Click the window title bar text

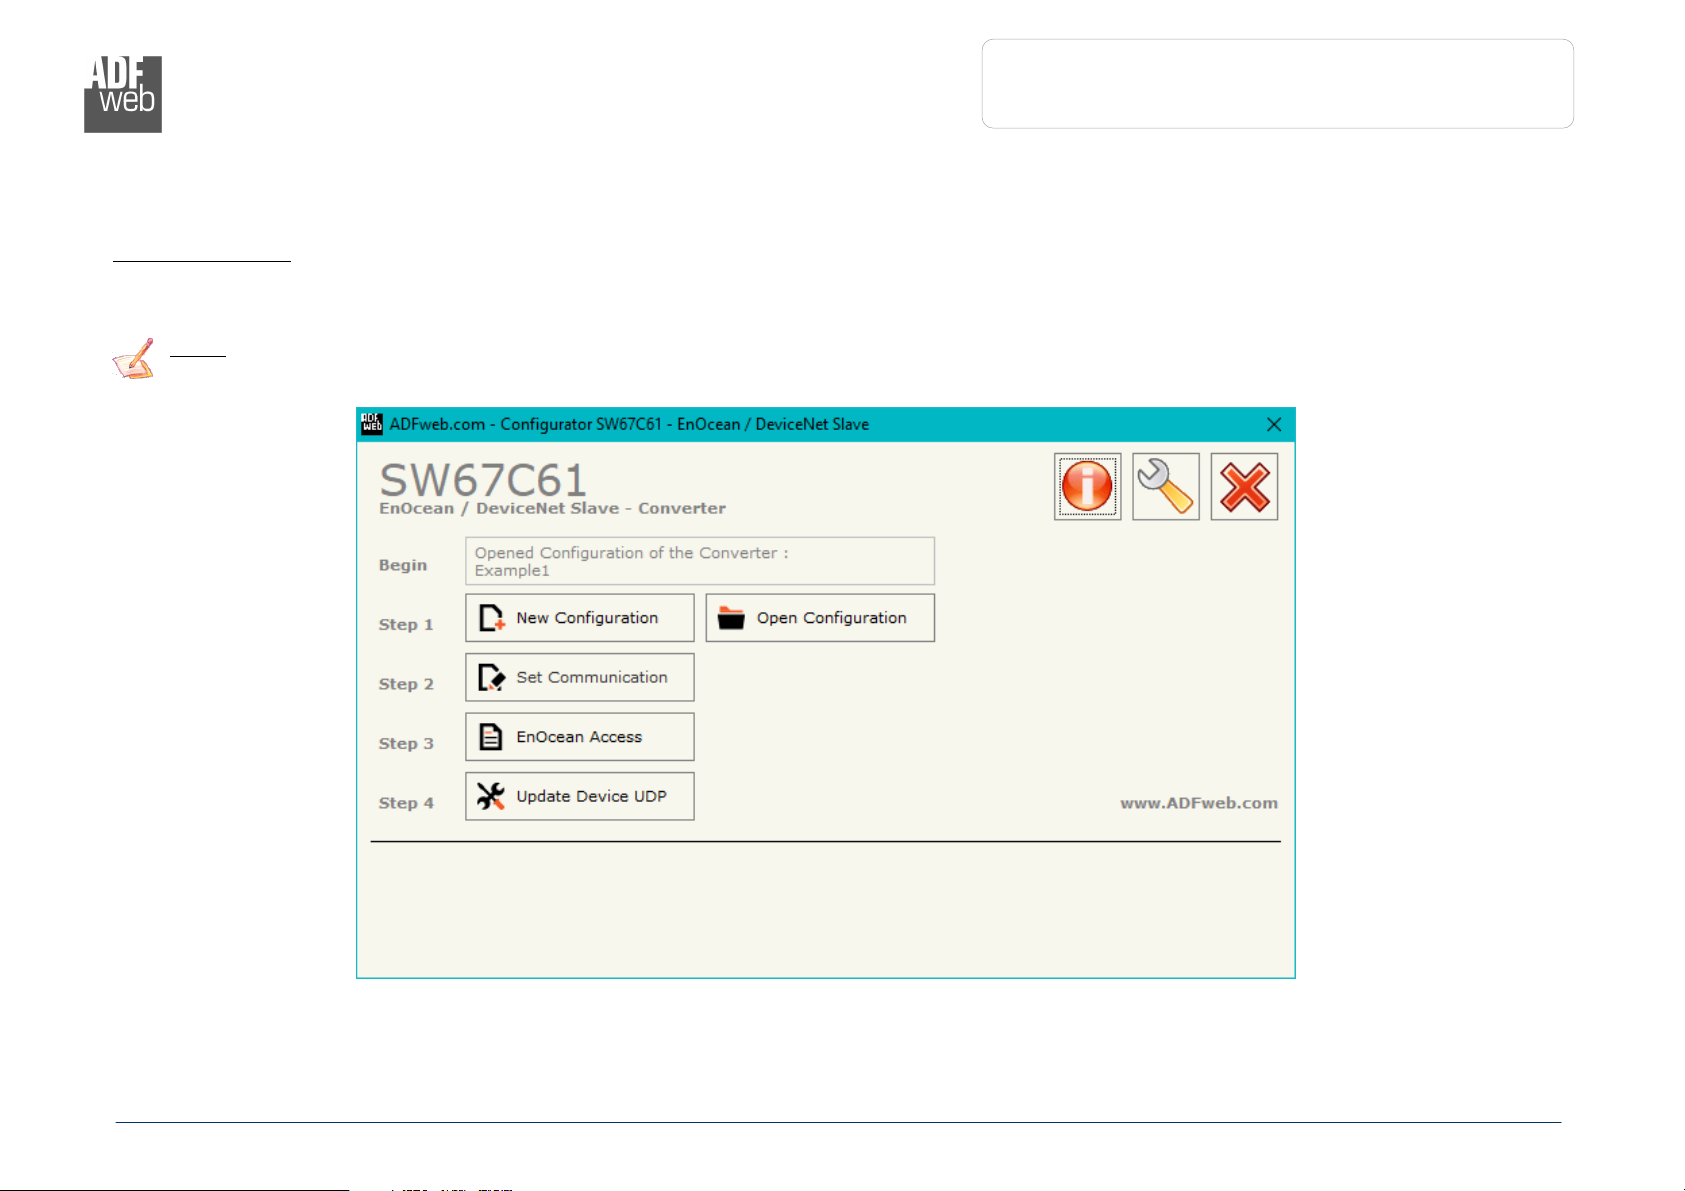629,424
